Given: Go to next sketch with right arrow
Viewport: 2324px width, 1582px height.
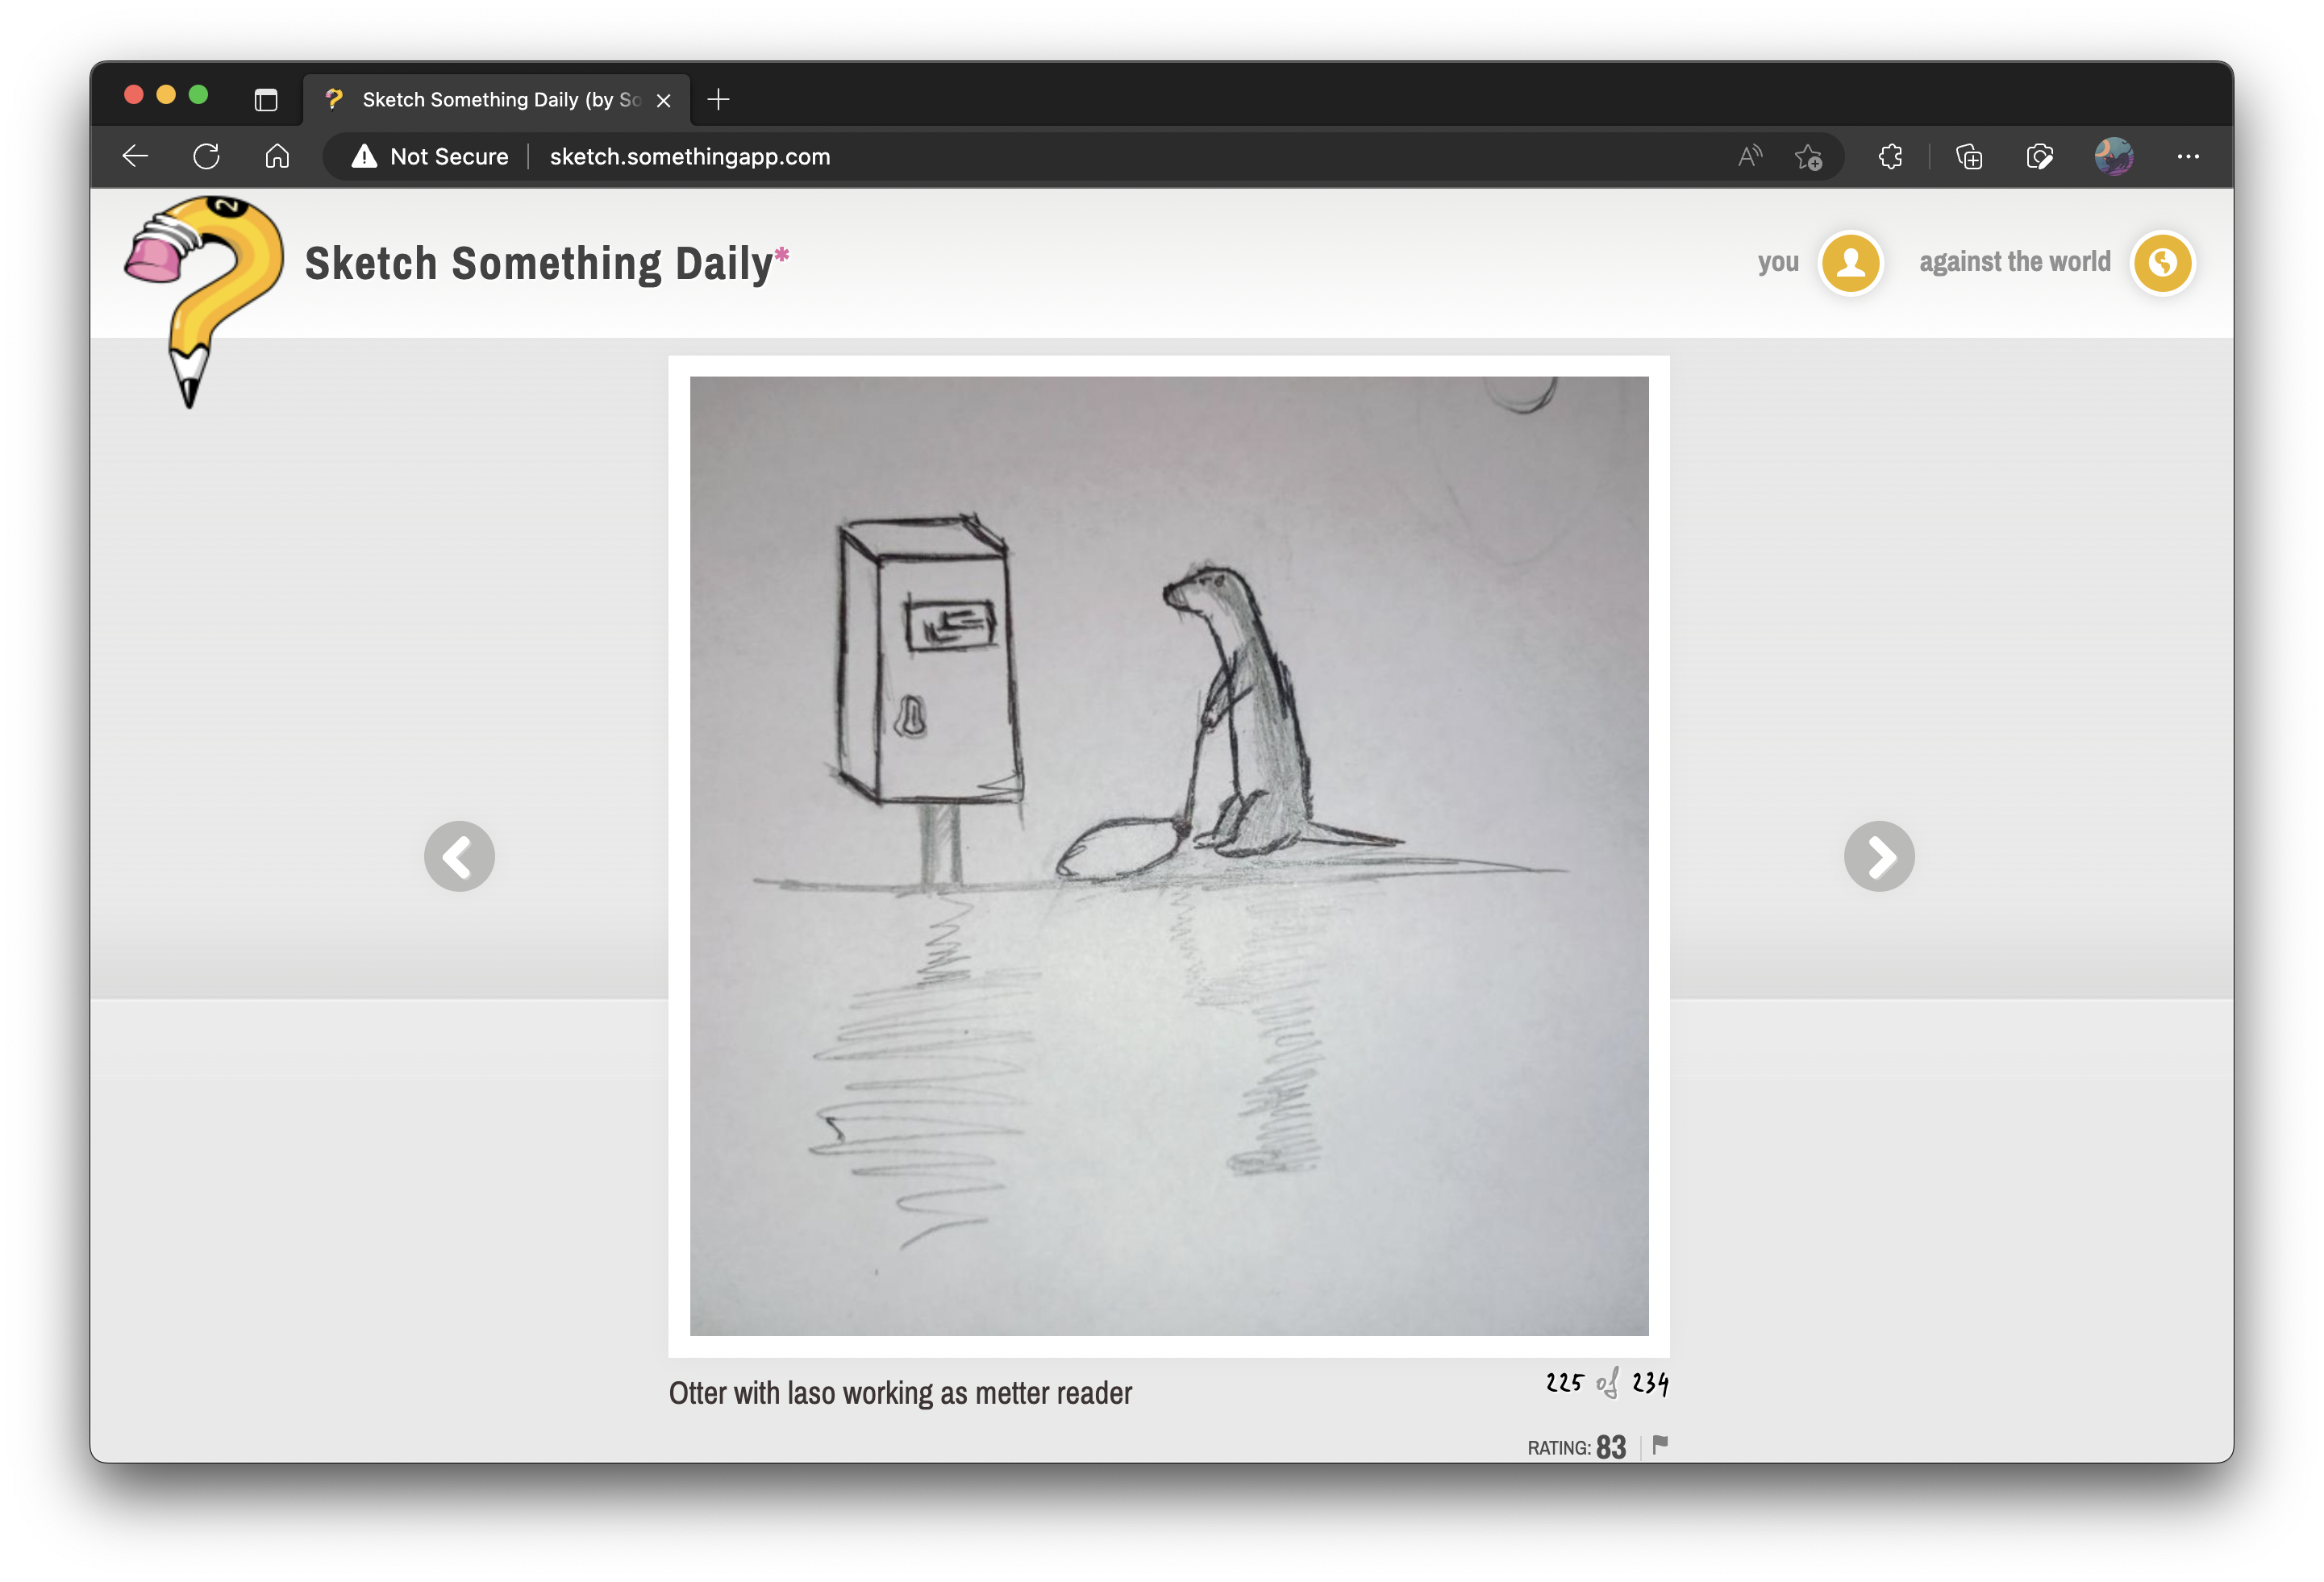Looking at the screenshot, I should click(1878, 856).
